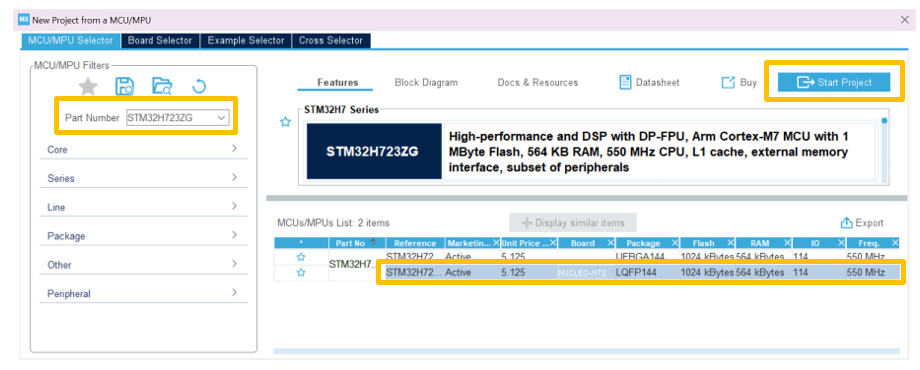Click the save search floppy icon
The height and width of the screenshot is (370, 920).
click(x=124, y=86)
